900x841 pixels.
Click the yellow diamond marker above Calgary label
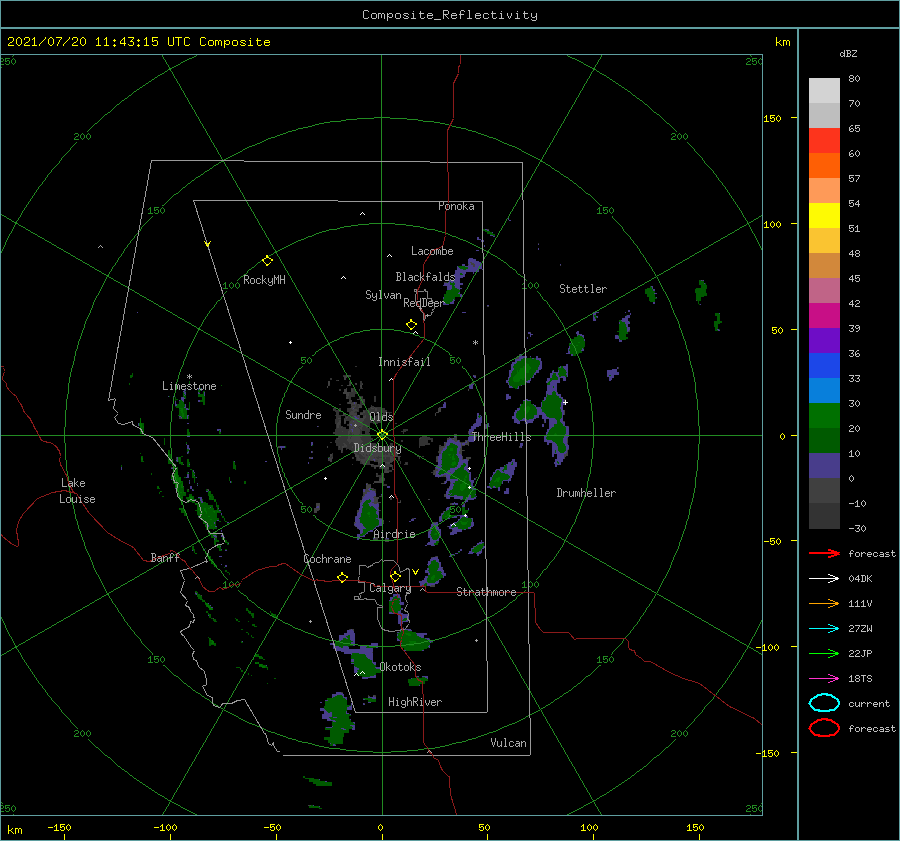395,576
